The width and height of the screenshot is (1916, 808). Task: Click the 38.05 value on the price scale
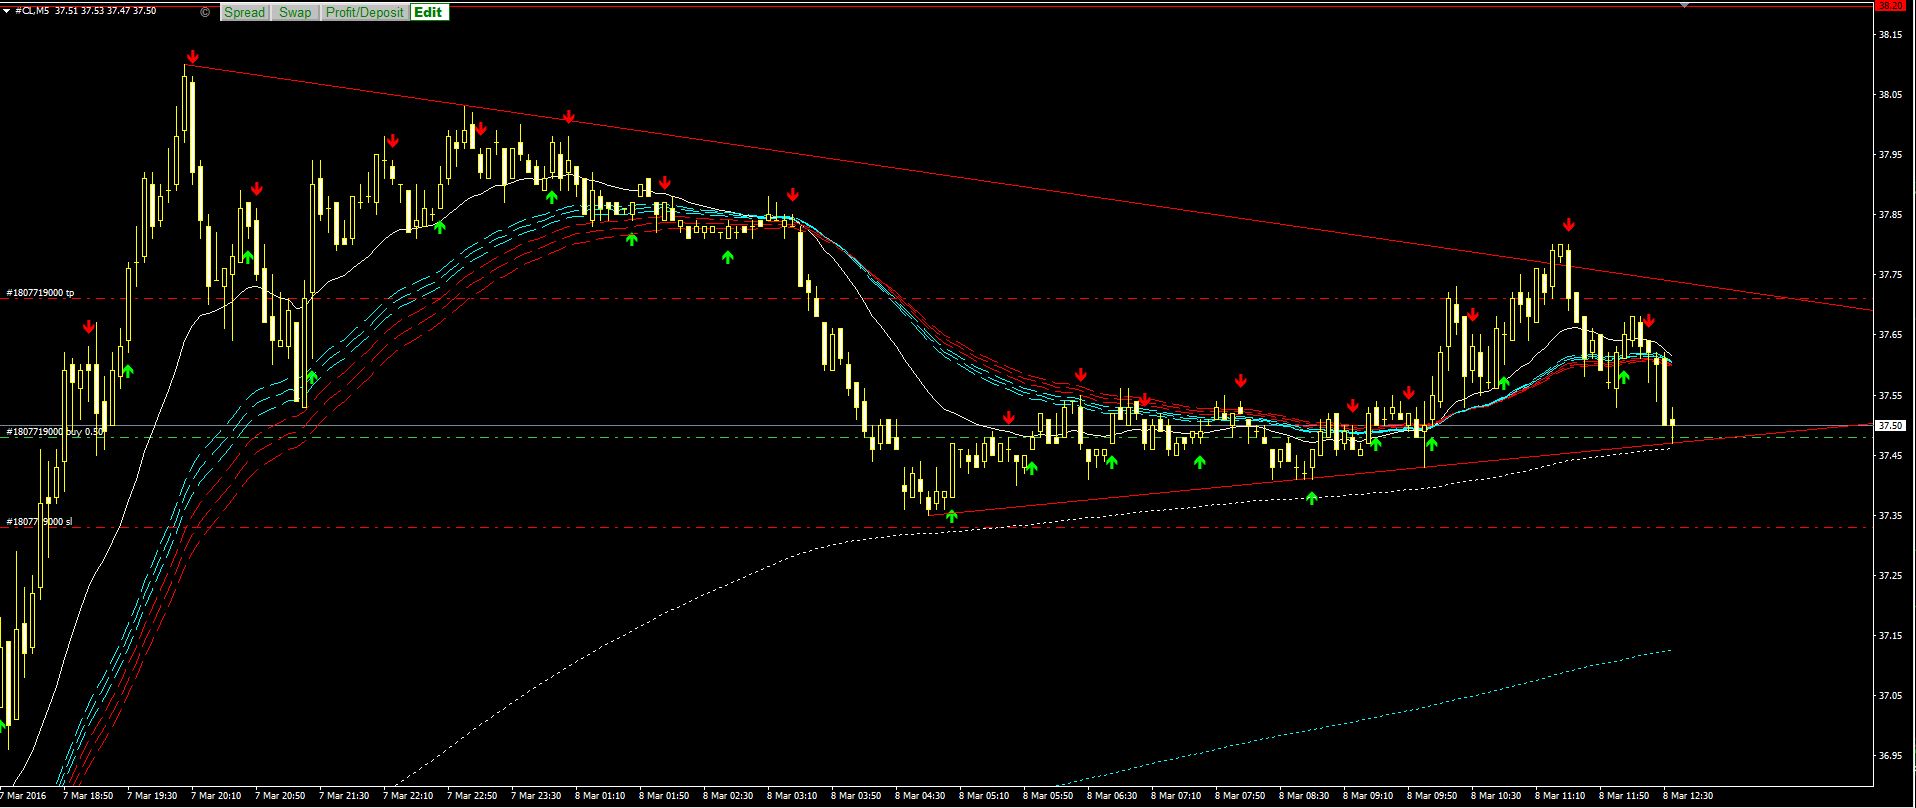(x=1890, y=95)
